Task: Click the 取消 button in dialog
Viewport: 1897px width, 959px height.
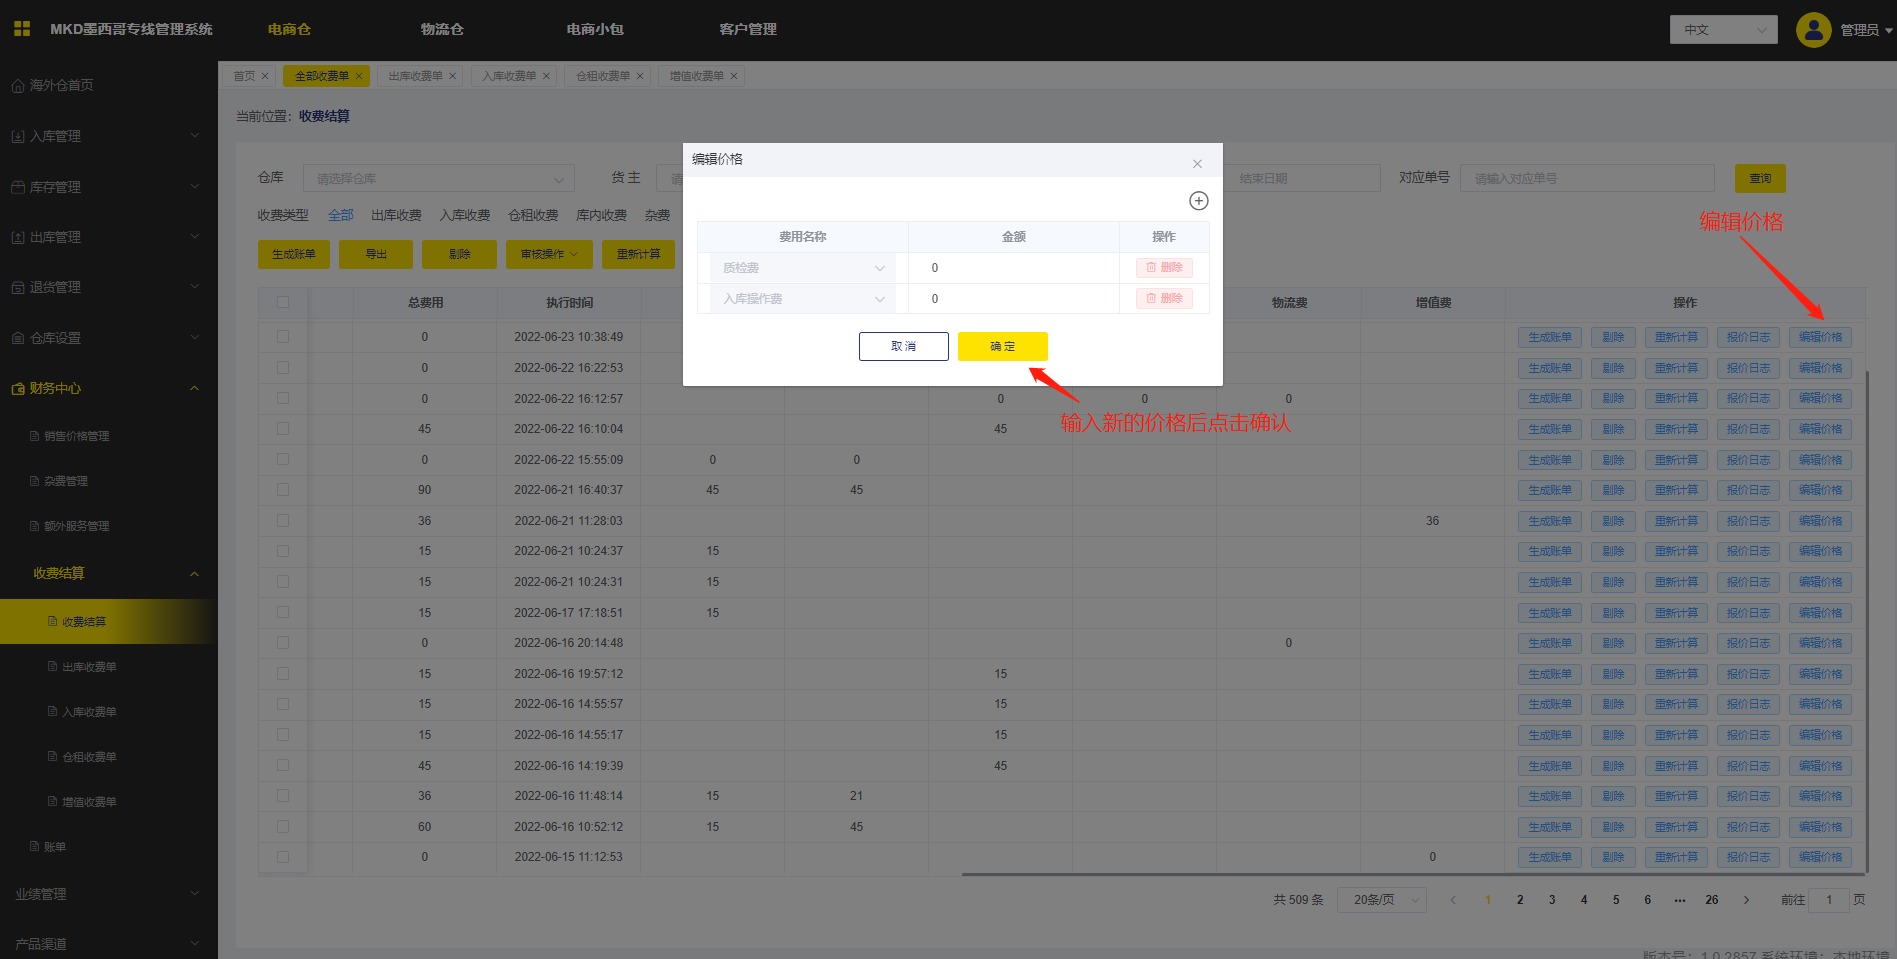Action: [x=903, y=346]
